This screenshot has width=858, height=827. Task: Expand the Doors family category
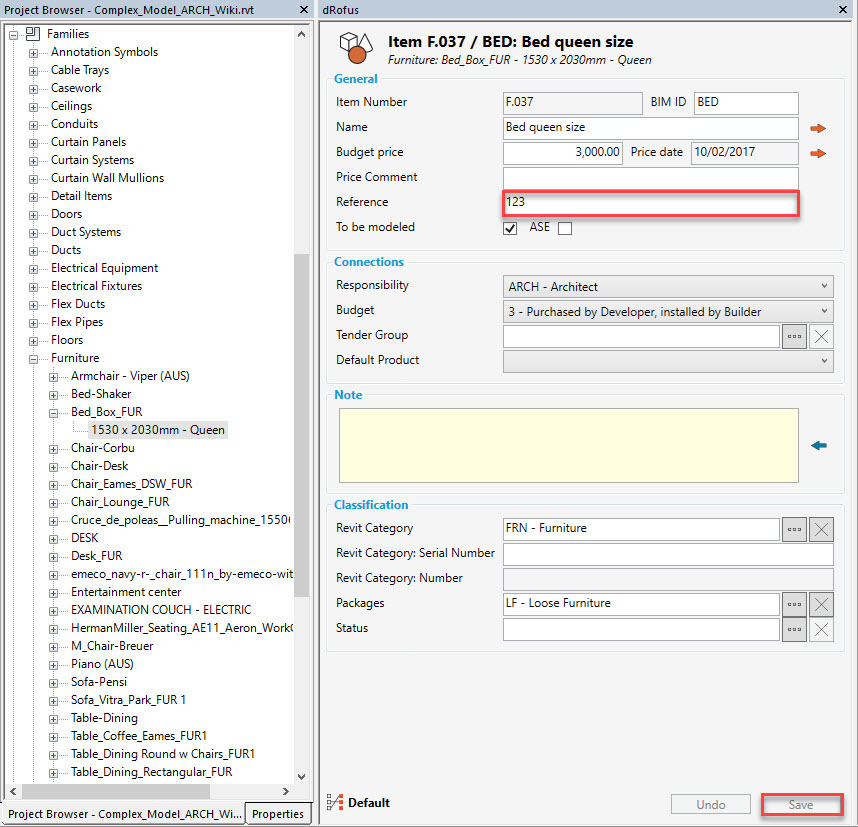click(34, 214)
